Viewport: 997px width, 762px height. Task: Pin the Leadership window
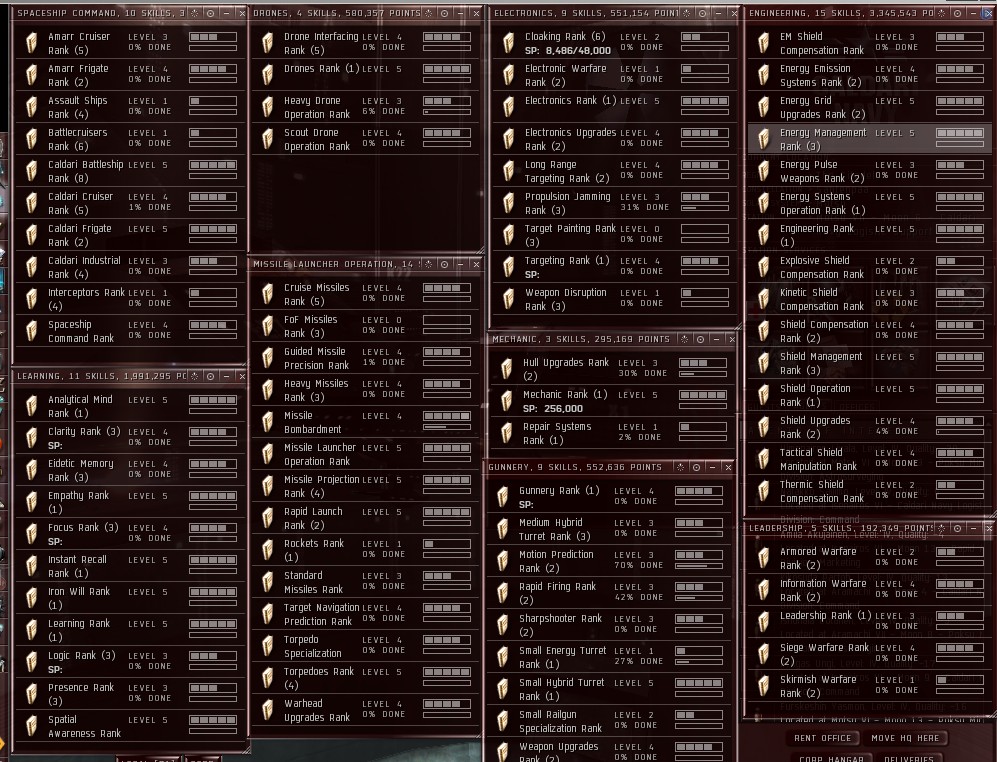pyautogui.click(x=958, y=528)
